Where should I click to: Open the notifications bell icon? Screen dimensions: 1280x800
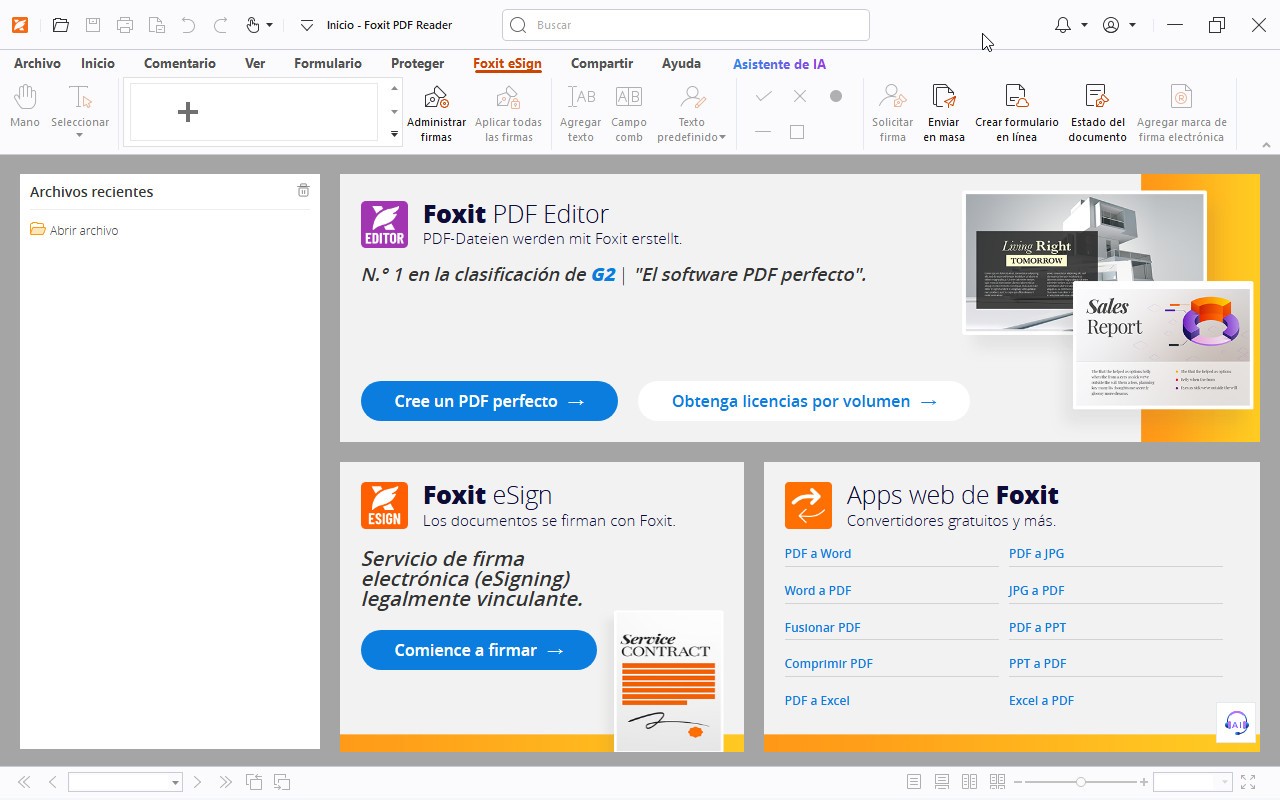(x=1063, y=25)
